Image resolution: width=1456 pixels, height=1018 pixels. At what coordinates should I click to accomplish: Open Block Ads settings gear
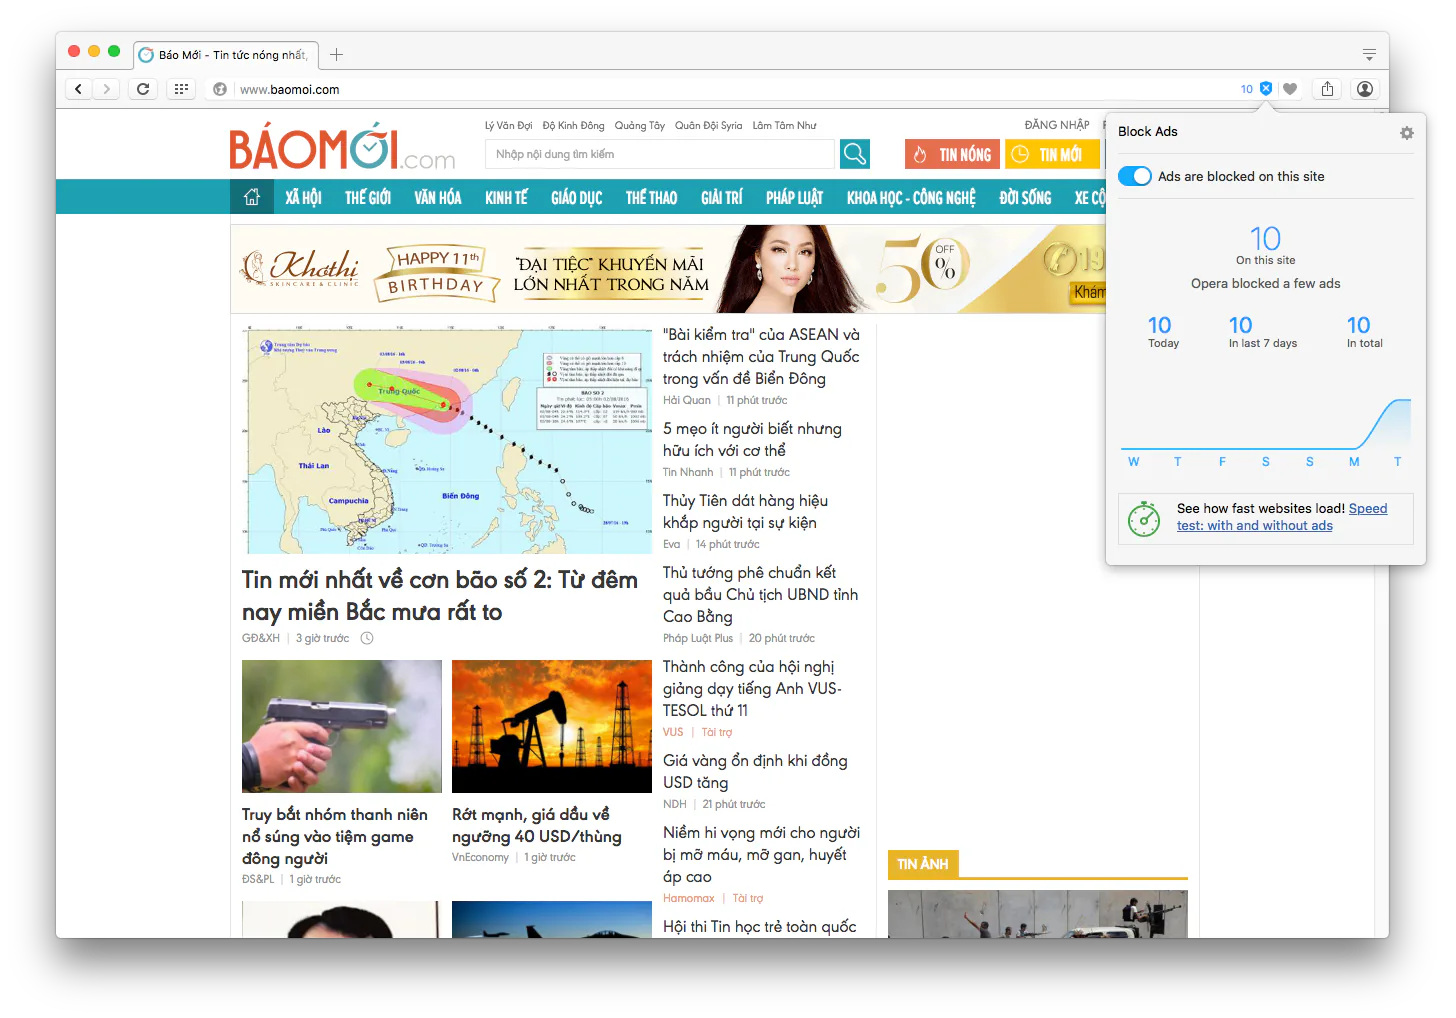pos(1407,133)
